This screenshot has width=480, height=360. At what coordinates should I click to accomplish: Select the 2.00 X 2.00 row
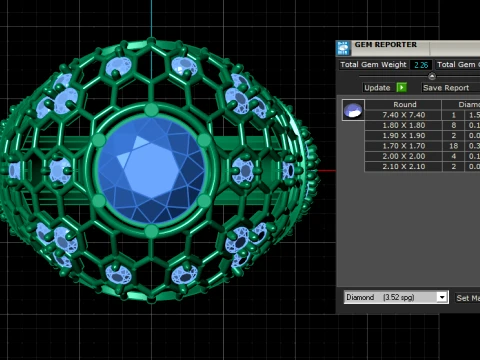pos(422,156)
